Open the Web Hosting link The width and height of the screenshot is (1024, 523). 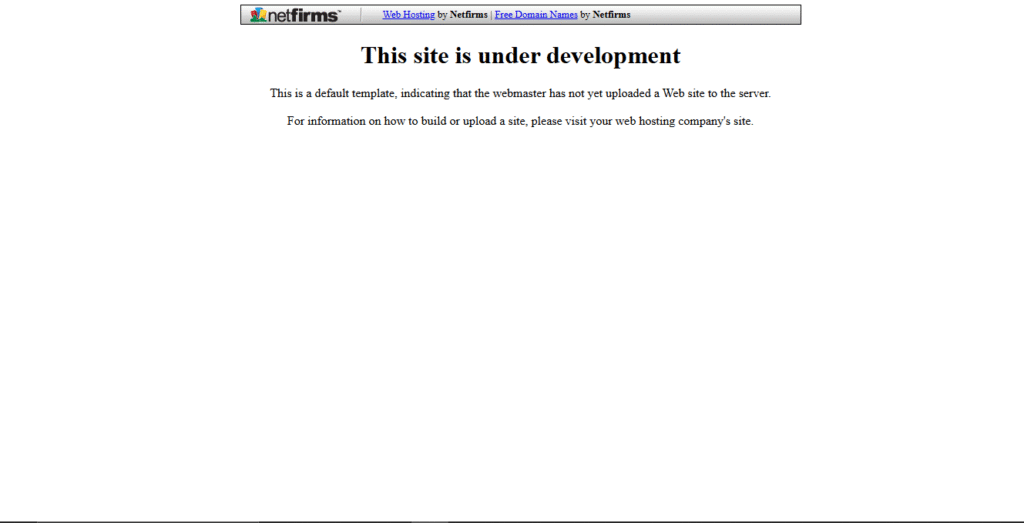[408, 15]
